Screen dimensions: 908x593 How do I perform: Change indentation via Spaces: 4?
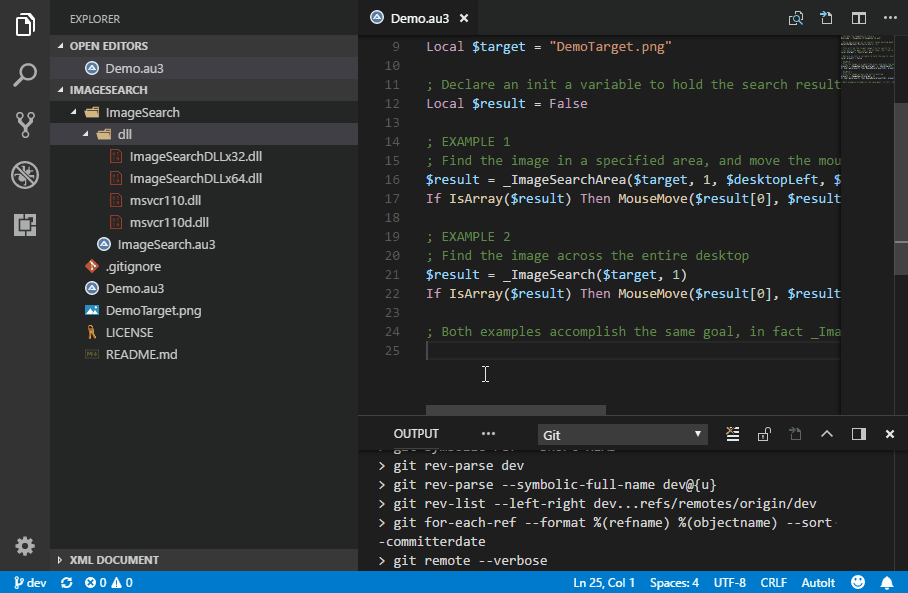(x=674, y=583)
